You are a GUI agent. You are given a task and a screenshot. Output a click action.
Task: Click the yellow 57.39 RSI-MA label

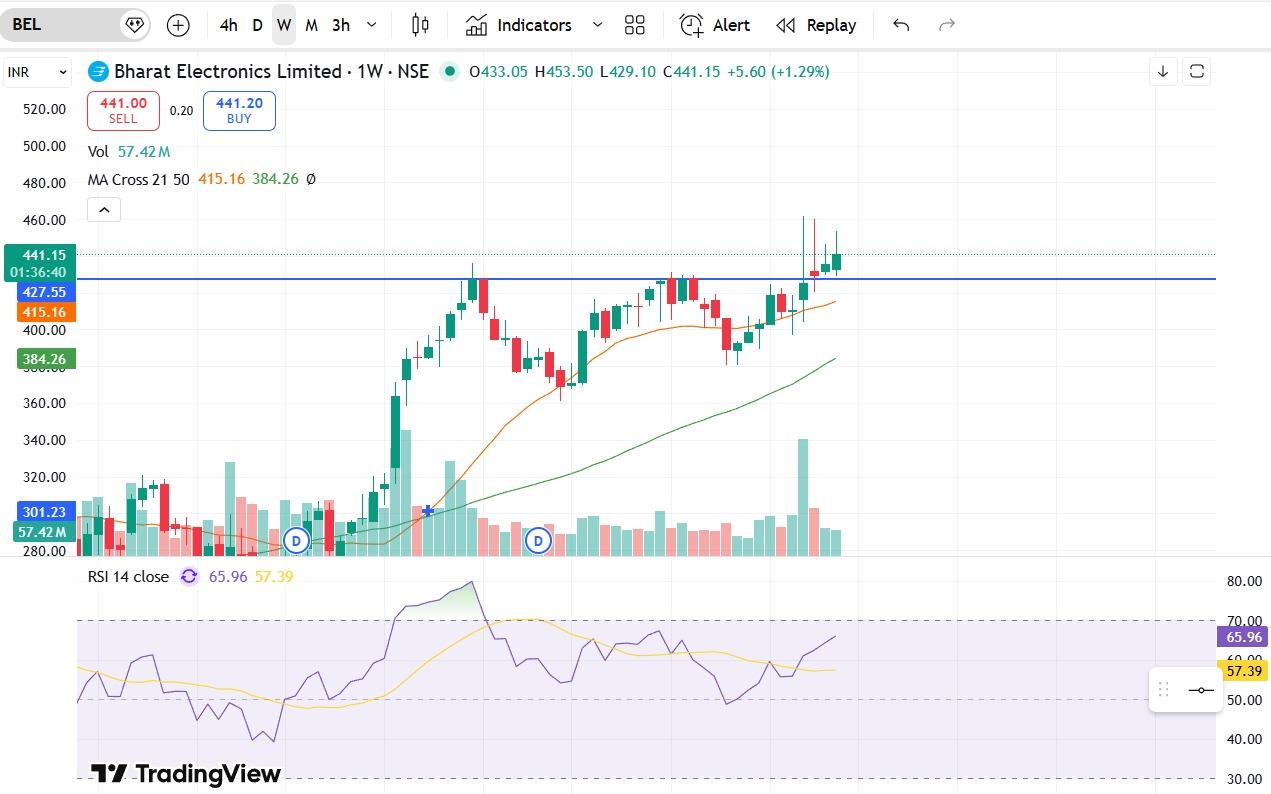coord(1242,669)
